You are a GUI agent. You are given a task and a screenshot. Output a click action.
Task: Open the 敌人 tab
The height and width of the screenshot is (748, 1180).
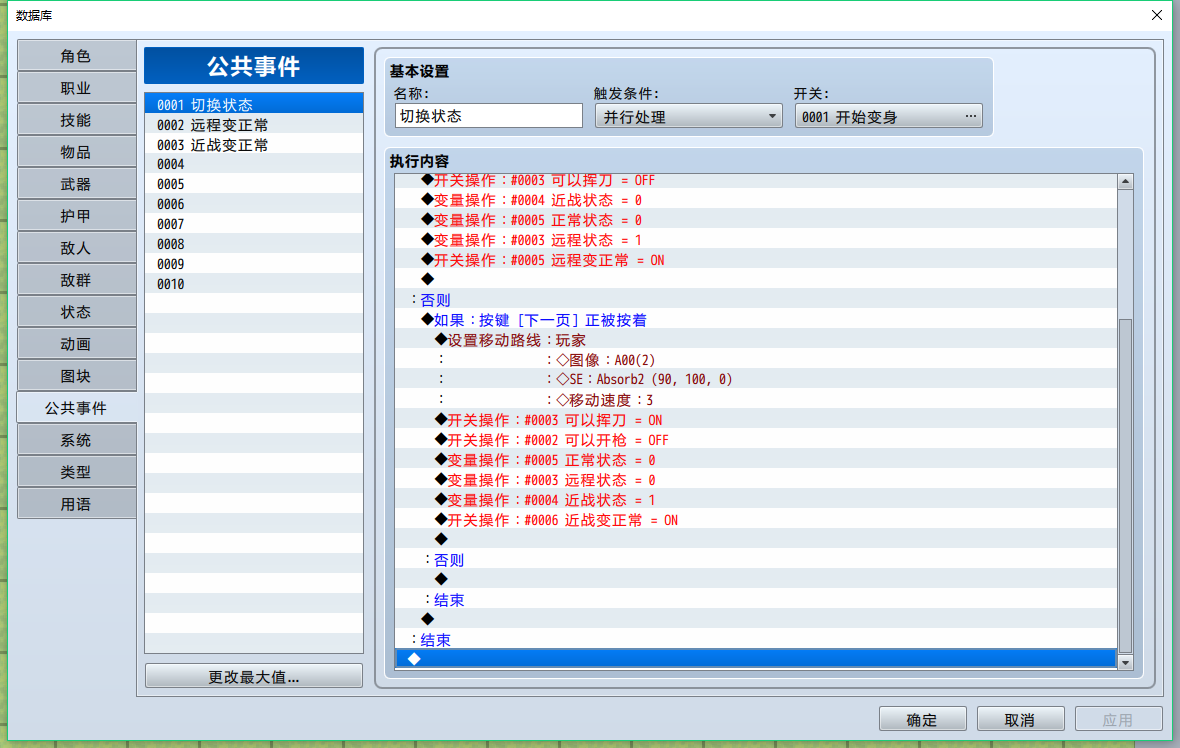(76, 248)
